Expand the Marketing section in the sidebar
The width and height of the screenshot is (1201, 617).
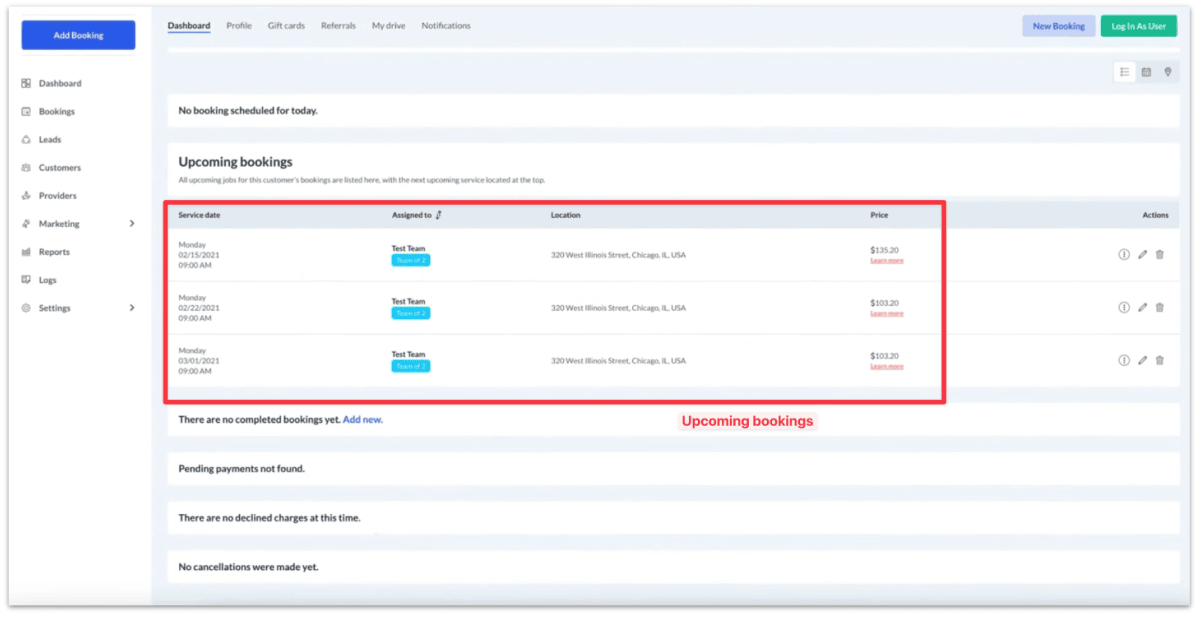tap(133, 223)
